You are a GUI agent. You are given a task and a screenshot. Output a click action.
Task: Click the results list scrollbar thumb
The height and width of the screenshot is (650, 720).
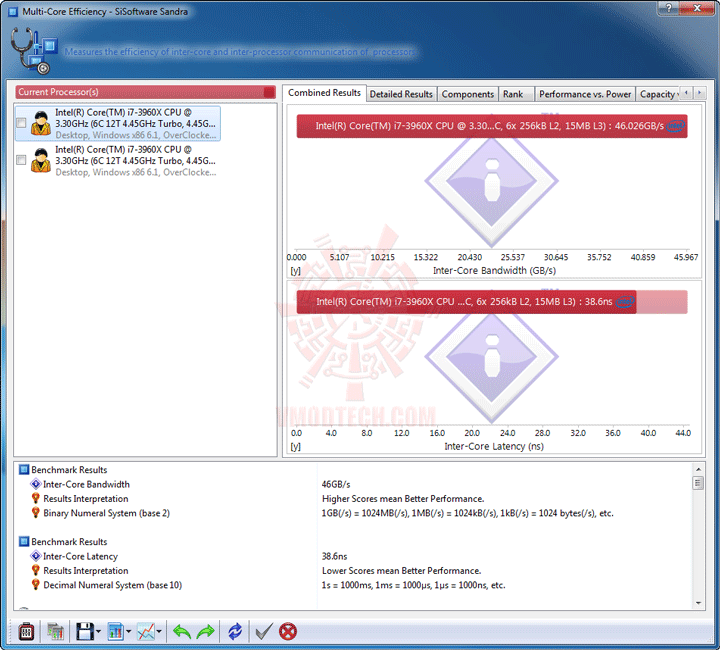tap(698, 483)
